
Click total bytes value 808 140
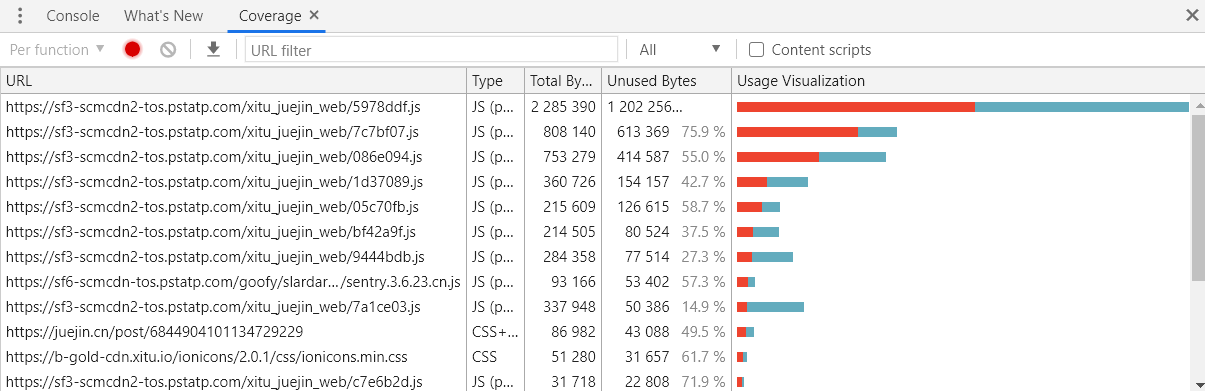click(x=569, y=131)
